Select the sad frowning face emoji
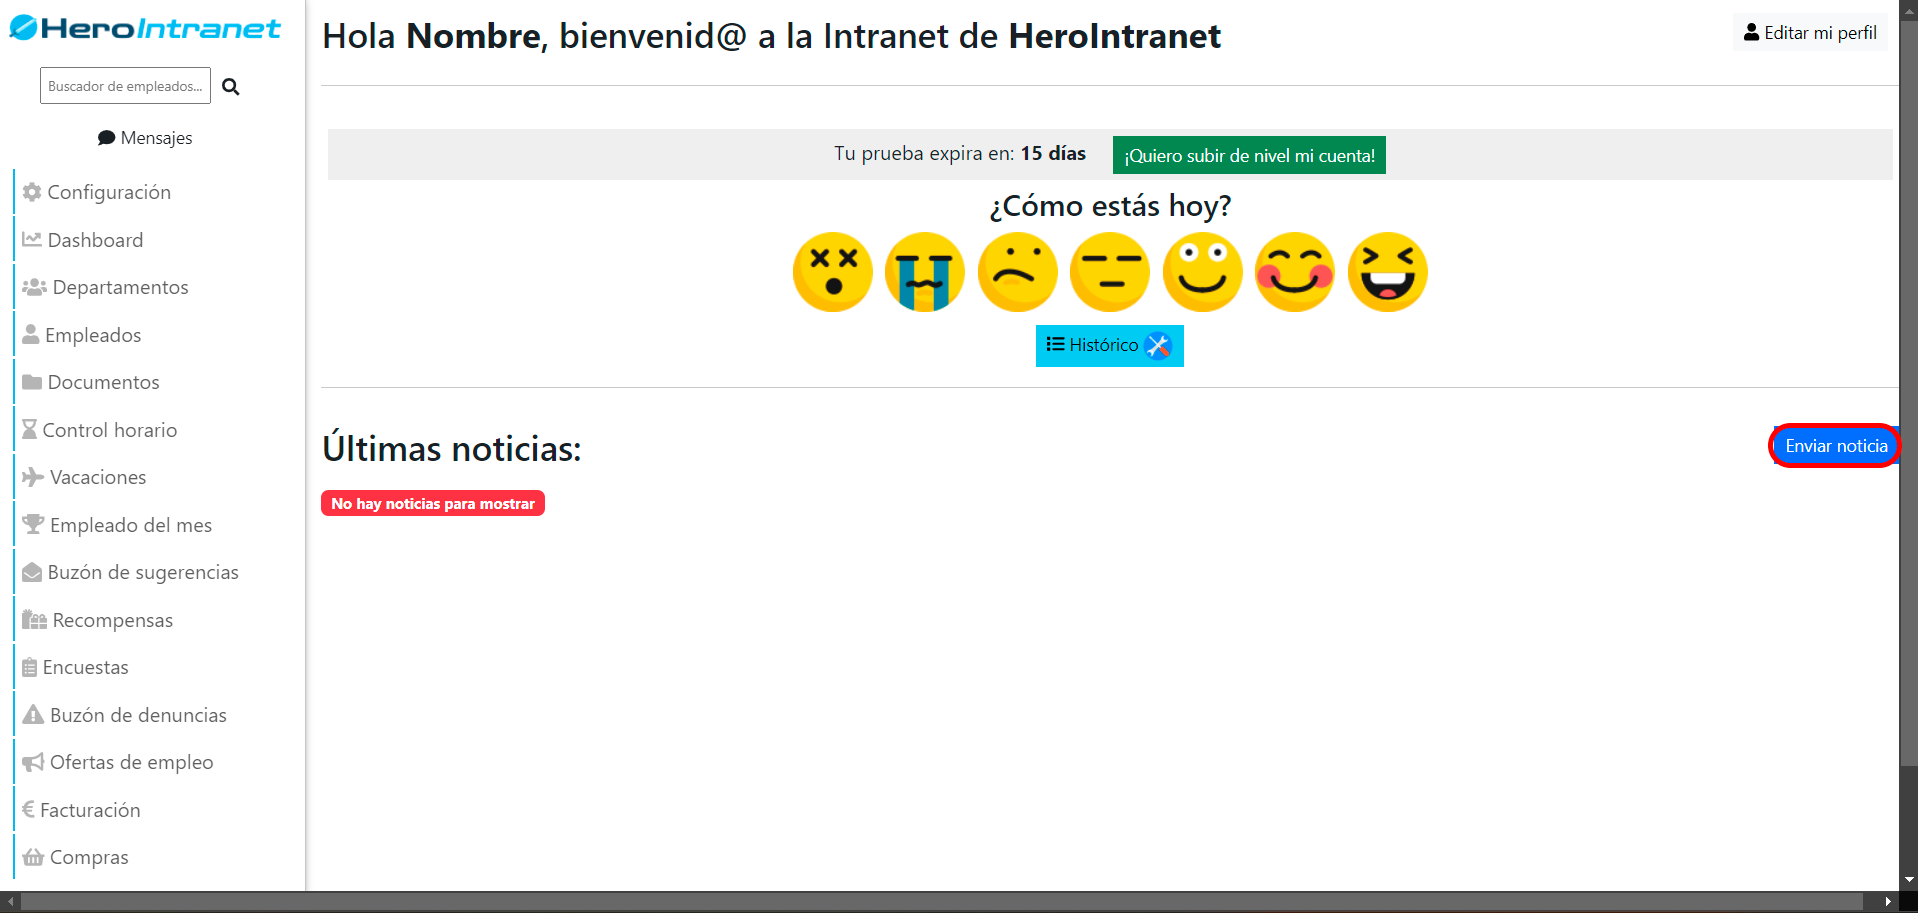This screenshot has height=913, width=1918. pos(1018,272)
